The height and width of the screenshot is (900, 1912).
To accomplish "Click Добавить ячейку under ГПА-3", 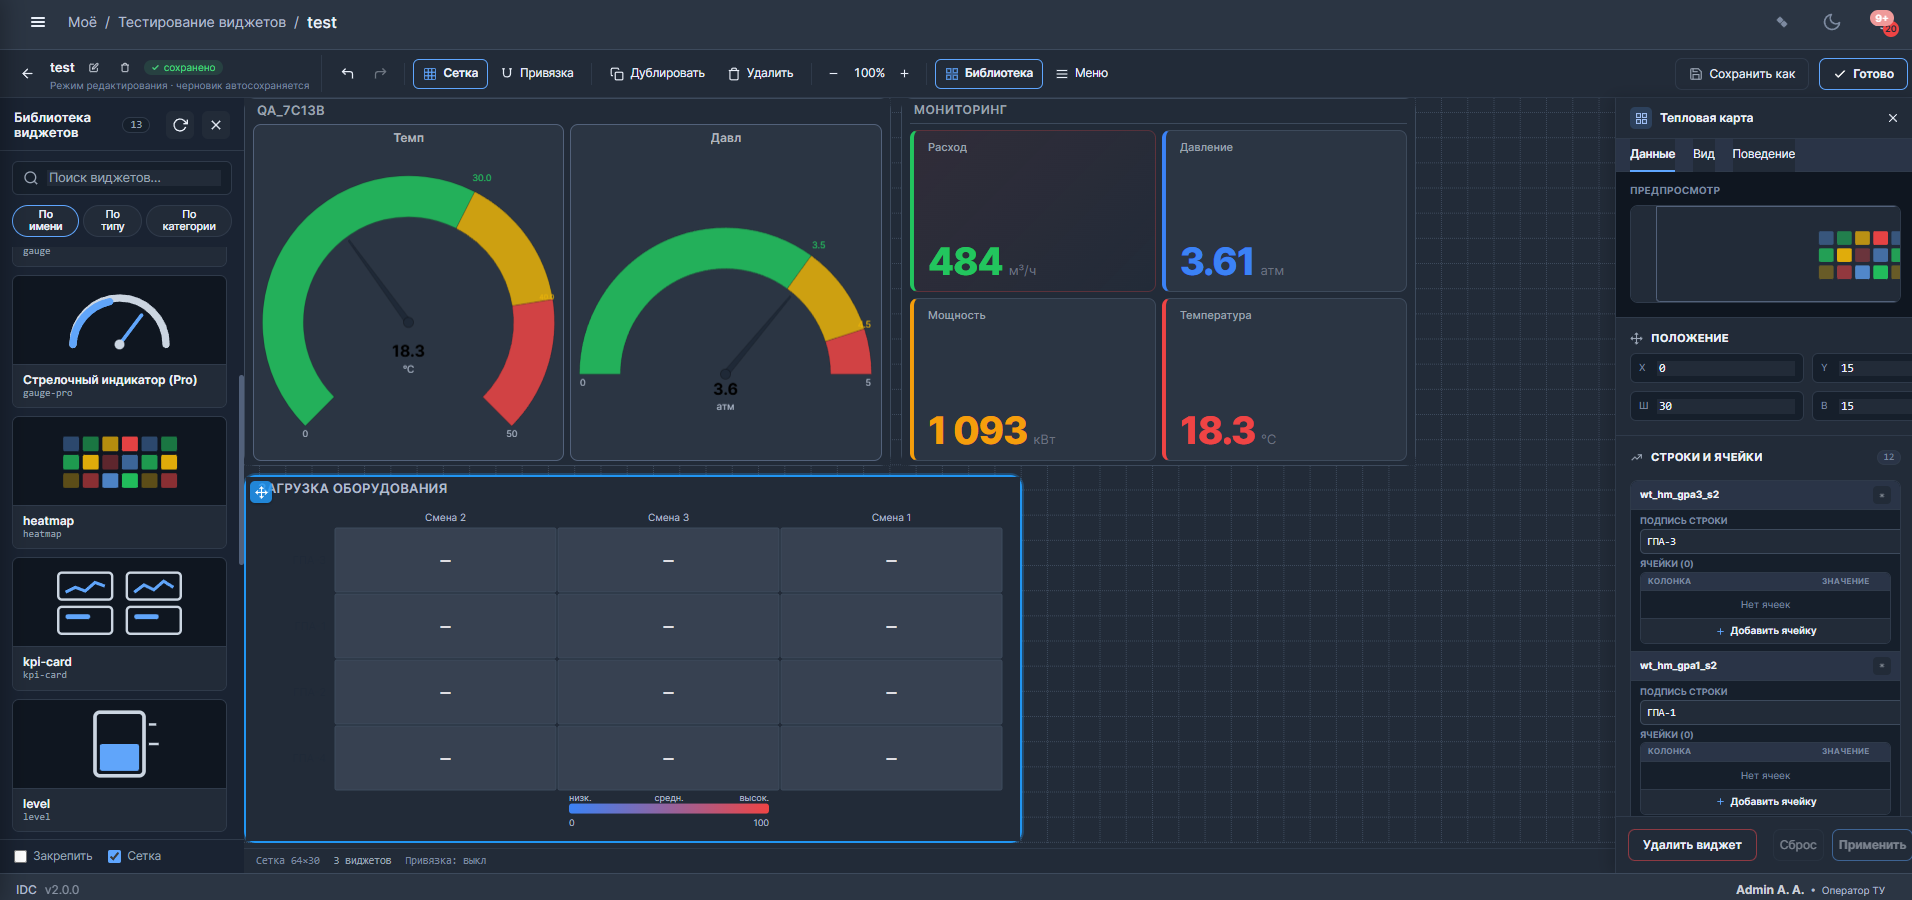I will click(1766, 631).
